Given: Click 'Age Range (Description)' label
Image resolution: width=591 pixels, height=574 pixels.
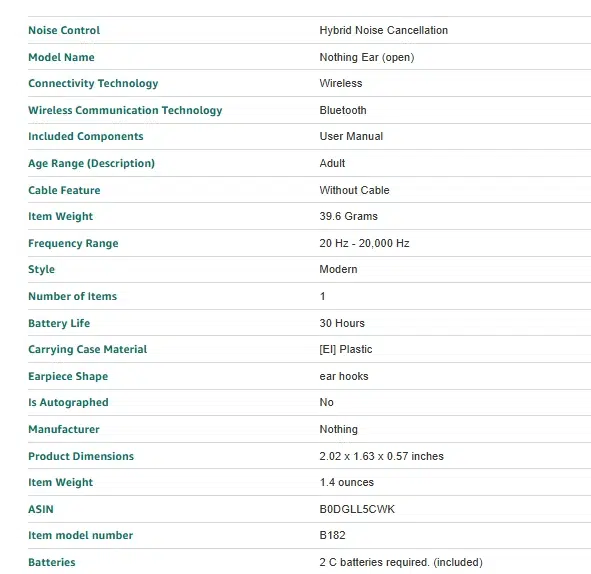Looking at the screenshot, I should click(x=92, y=164).
